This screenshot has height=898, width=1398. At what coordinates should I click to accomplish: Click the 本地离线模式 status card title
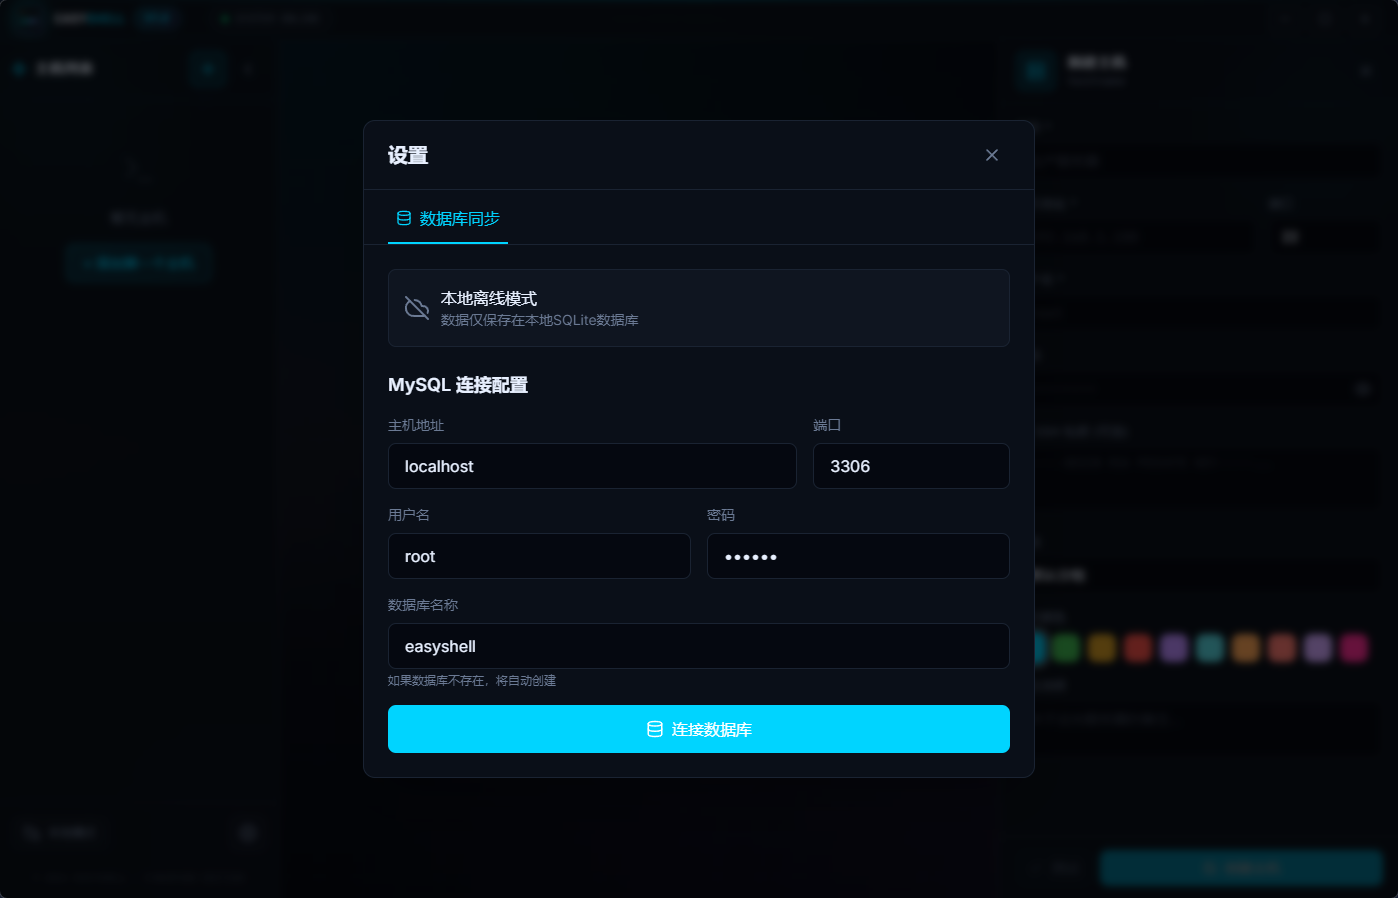(489, 298)
